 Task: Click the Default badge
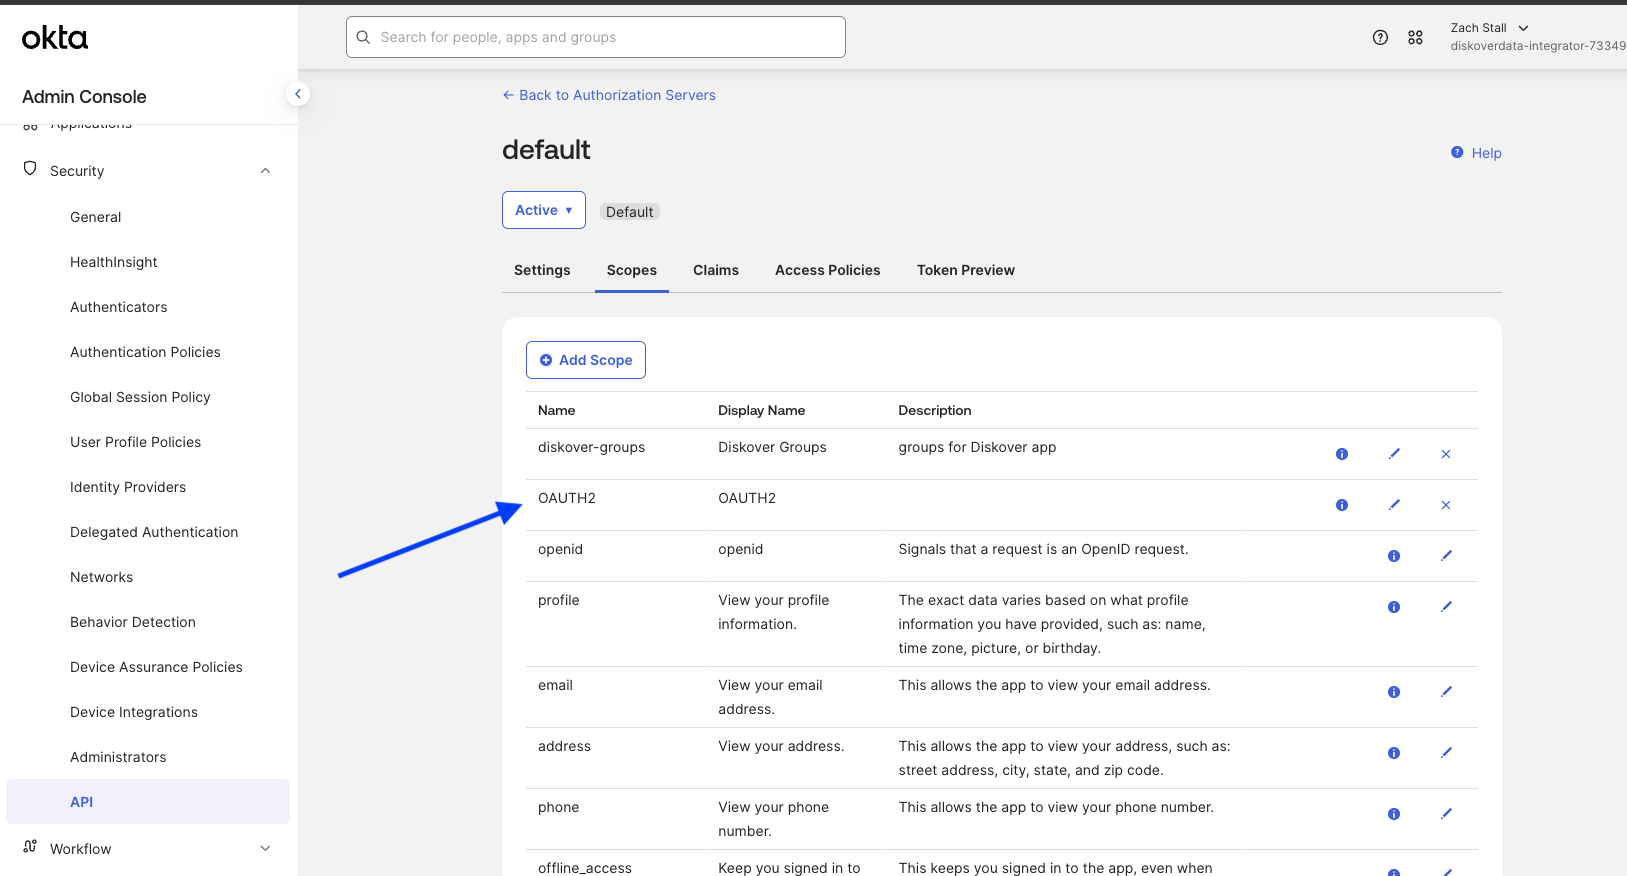coord(630,212)
